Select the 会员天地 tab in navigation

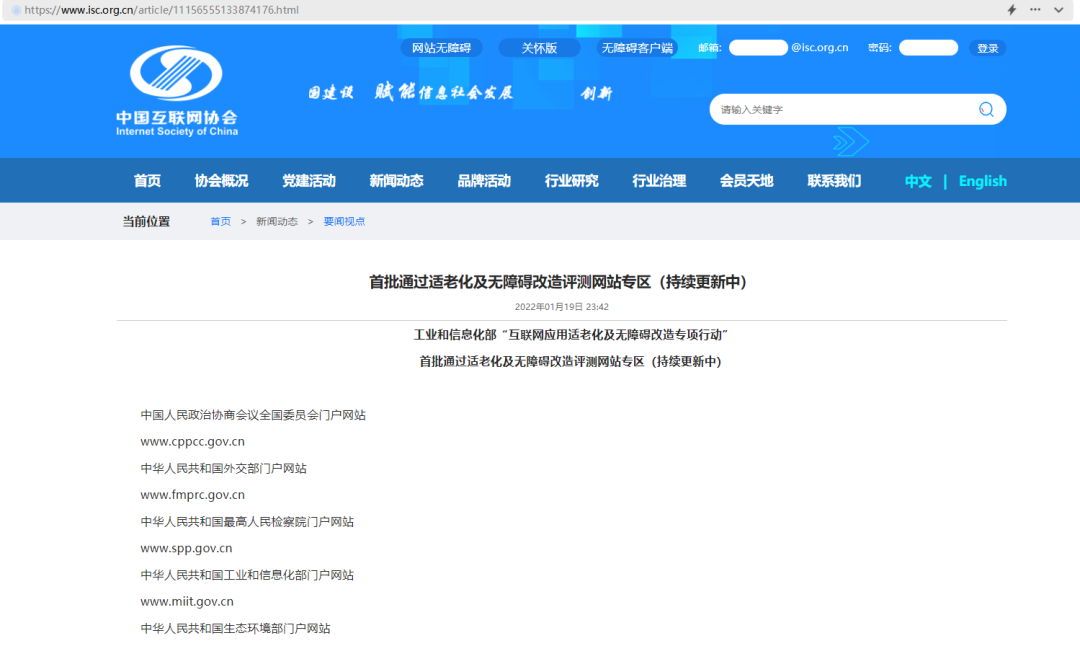[x=745, y=180]
